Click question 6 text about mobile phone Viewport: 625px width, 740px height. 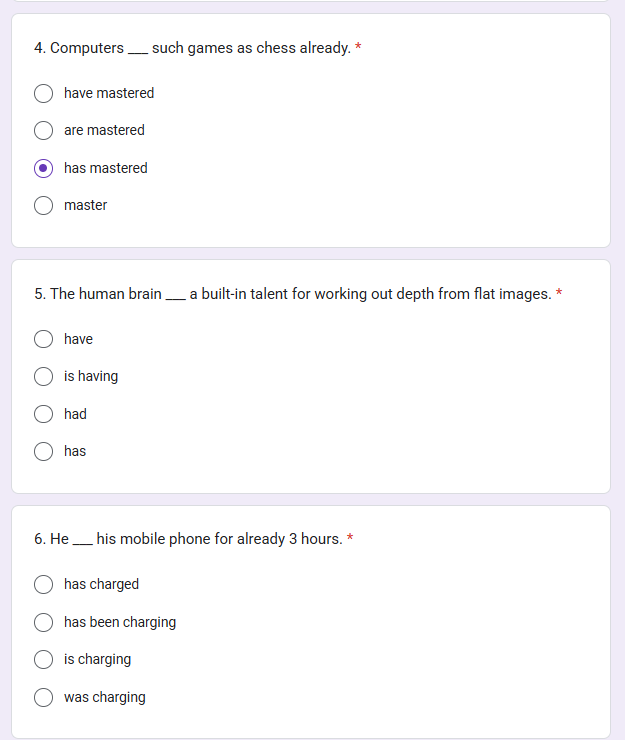pos(188,539)
